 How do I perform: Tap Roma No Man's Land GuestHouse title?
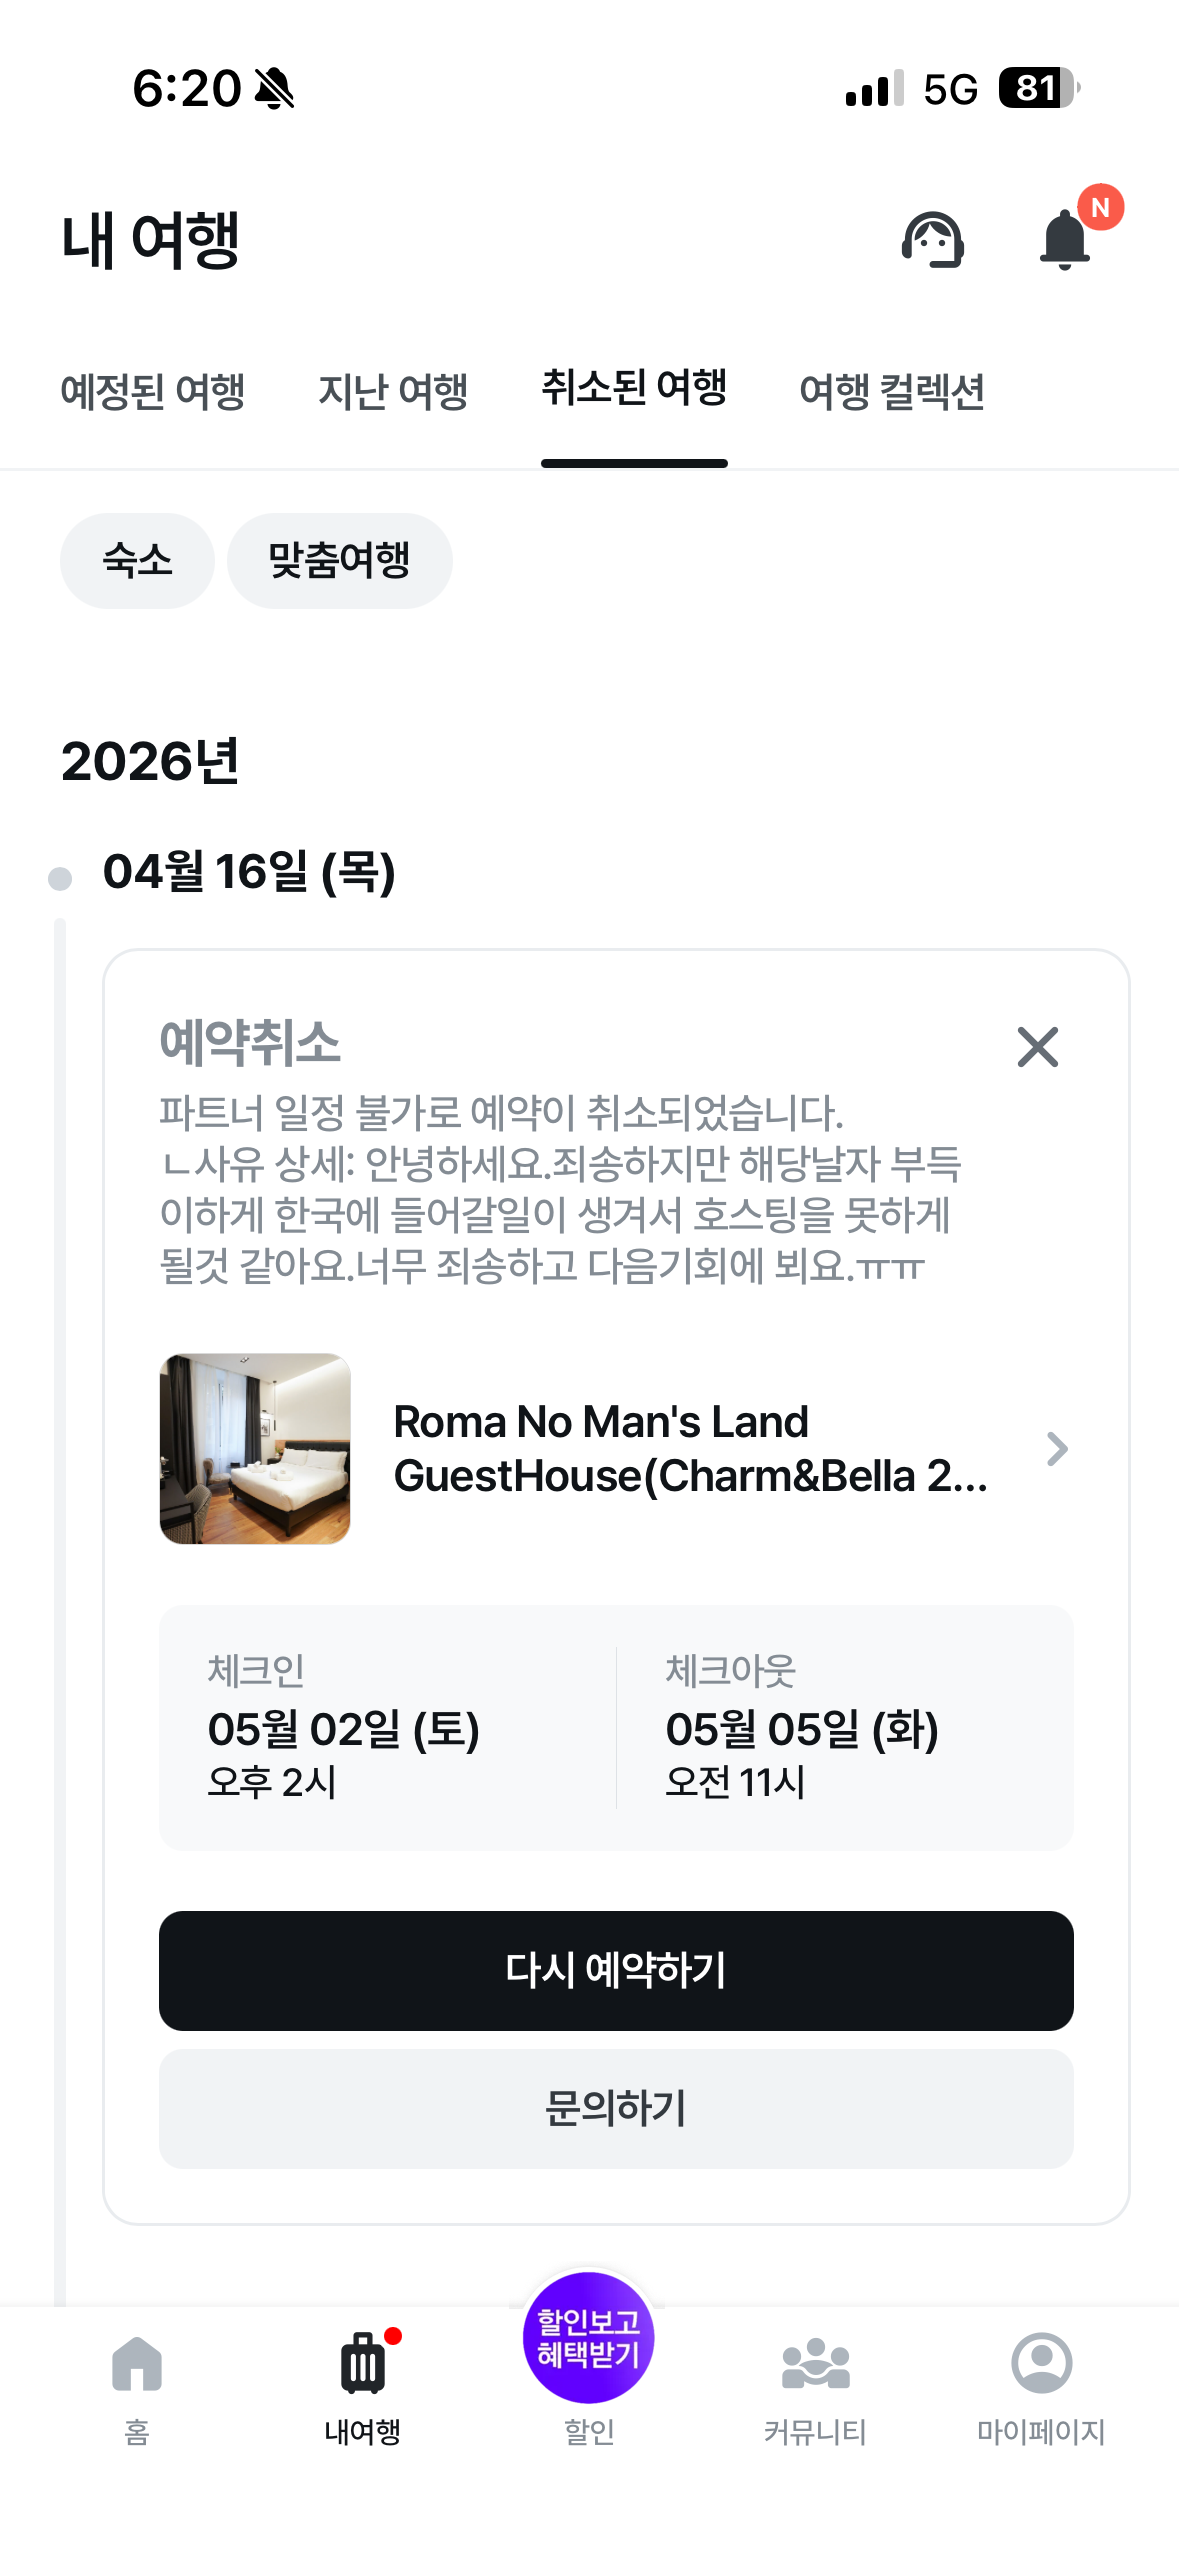click(x=690, y=1449)
